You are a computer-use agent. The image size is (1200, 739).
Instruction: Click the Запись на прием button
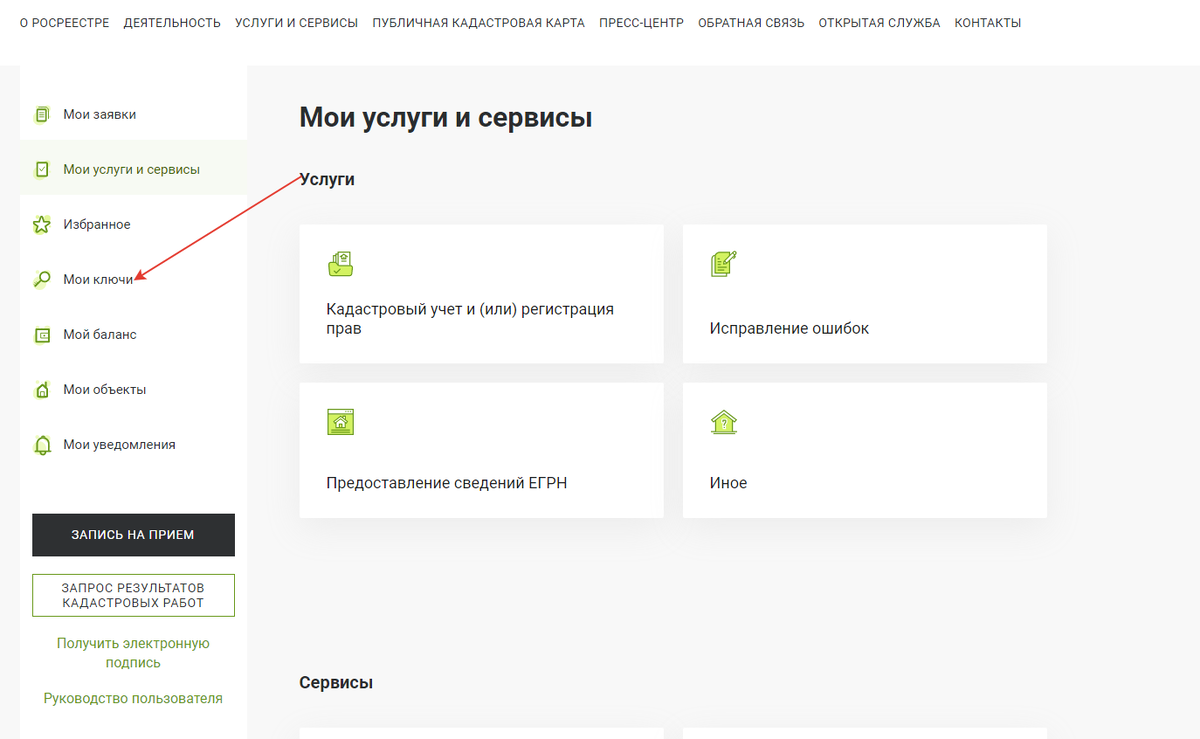pos(133,535)
